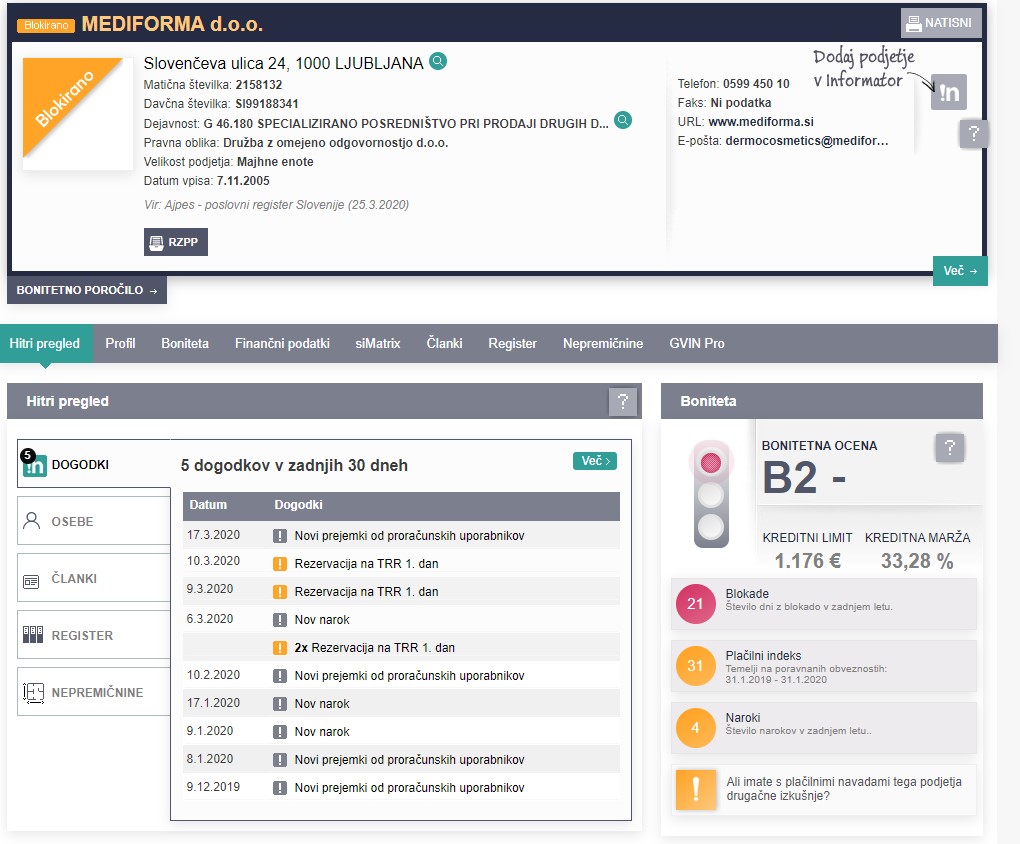Open Bonitetno poročilo link

(x=87, y=291)
